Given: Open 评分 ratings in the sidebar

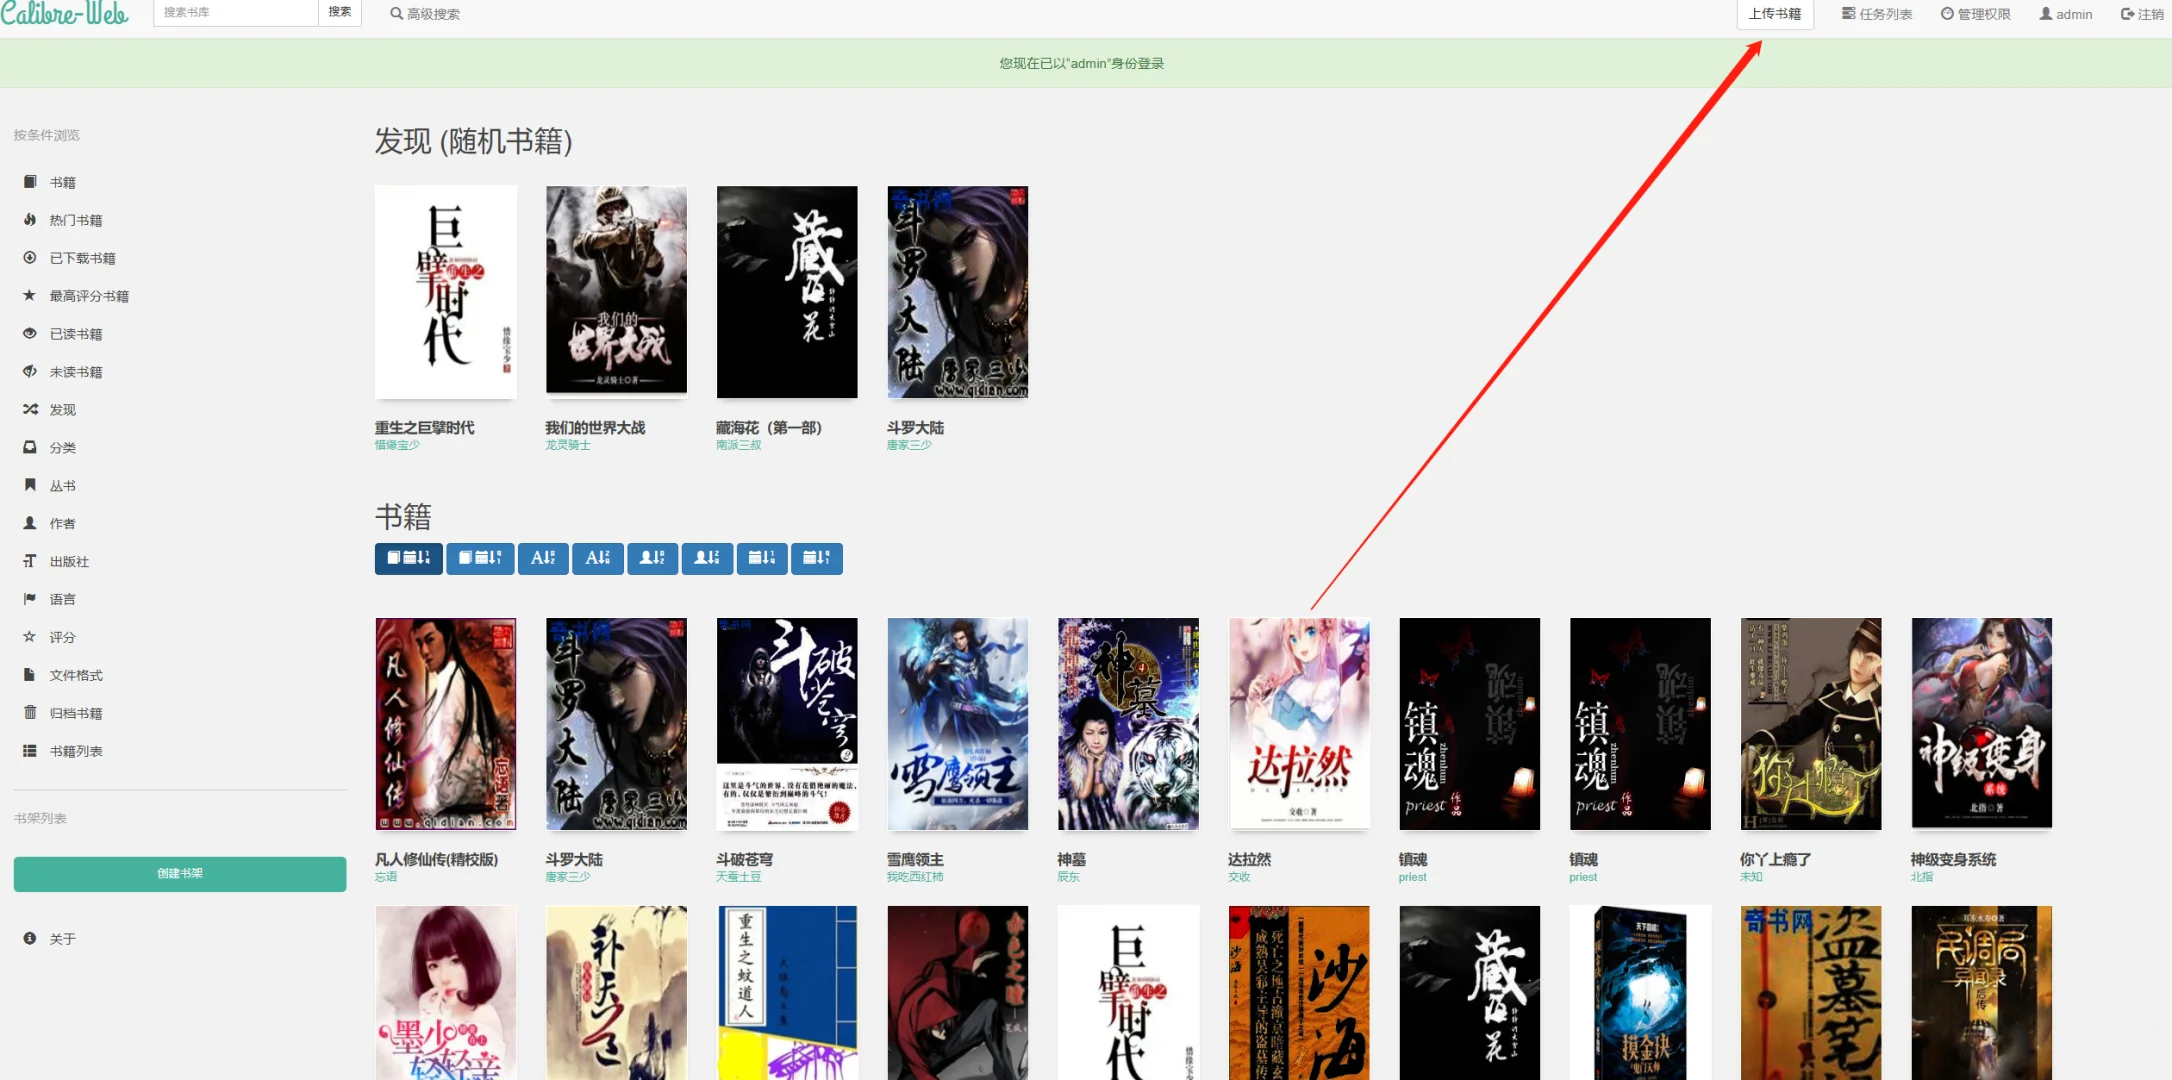Looking at the screenshot, I should [x=62, y=637].
